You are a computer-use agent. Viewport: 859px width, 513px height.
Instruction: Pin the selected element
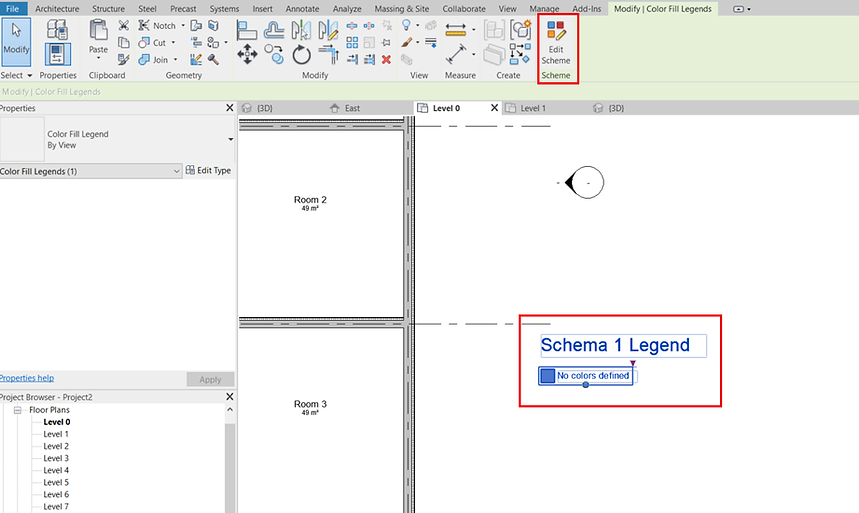[x=386, y=42]
